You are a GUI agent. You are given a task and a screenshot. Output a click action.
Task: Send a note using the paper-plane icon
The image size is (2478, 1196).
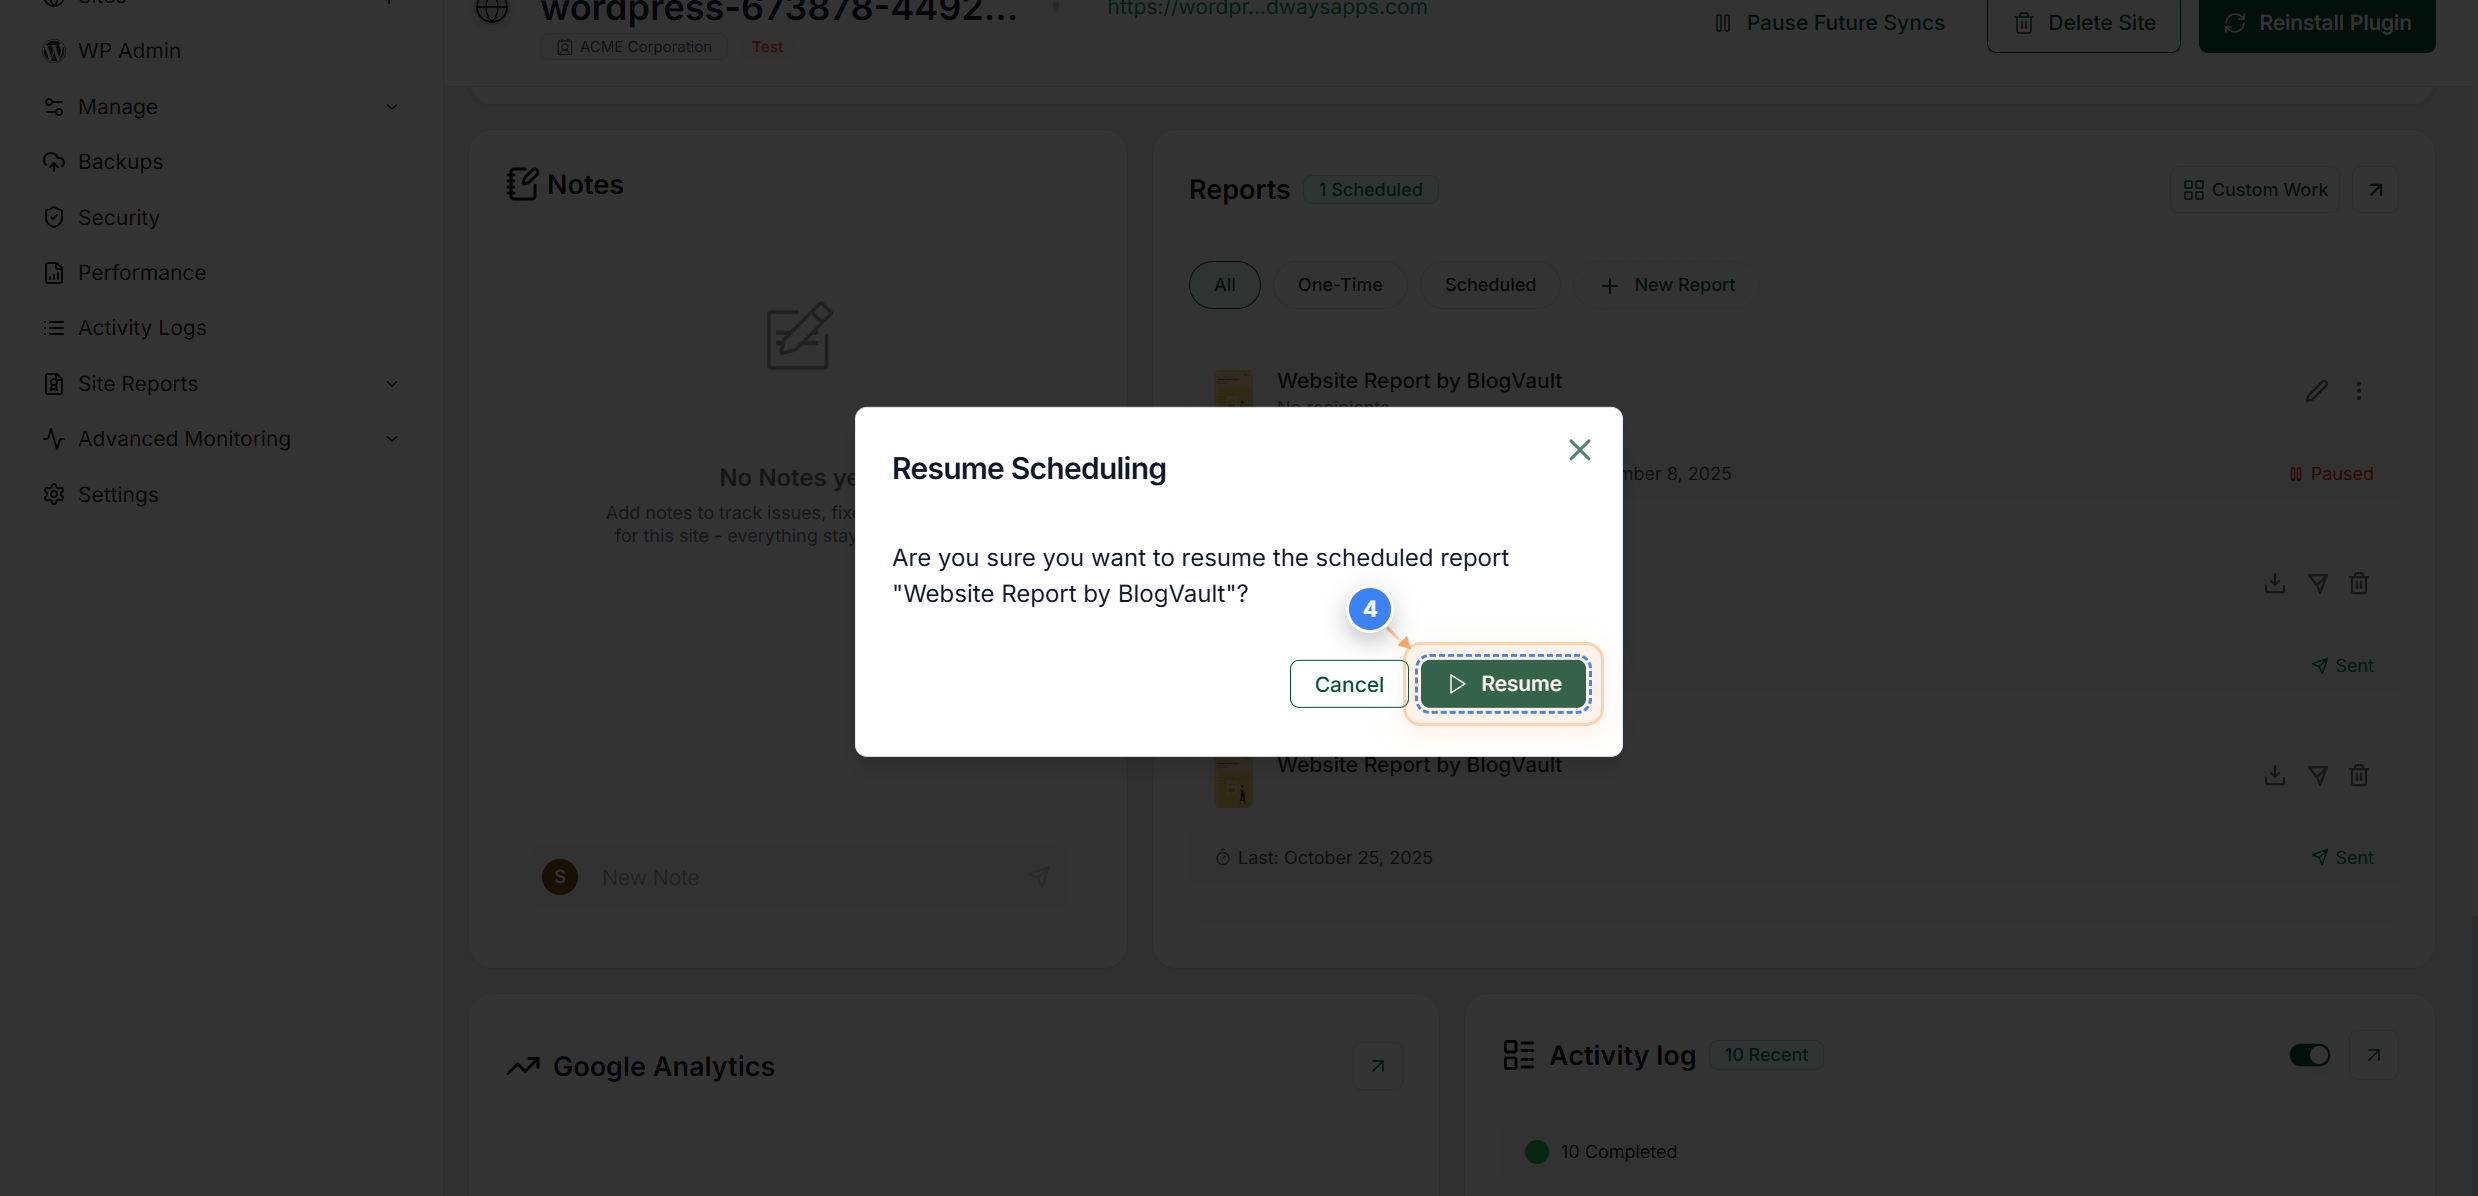tap(1040, 876)
